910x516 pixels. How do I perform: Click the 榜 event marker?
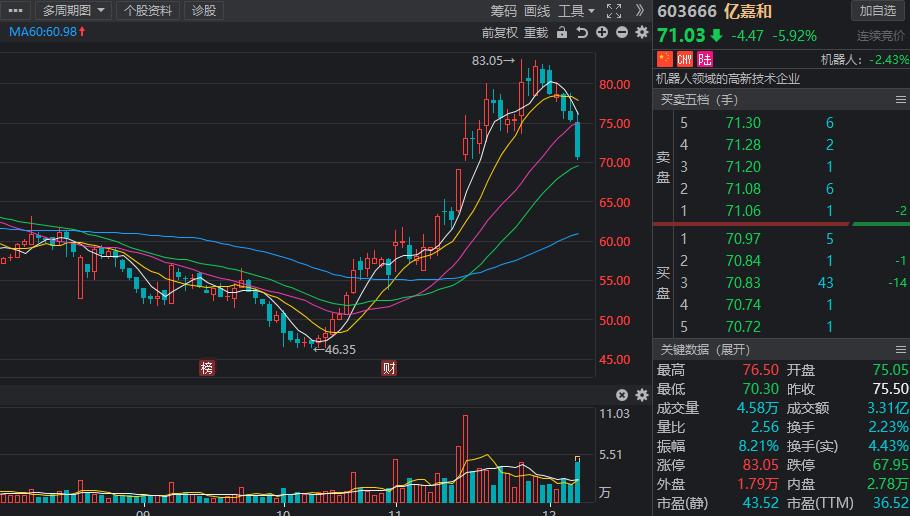pos(207,368)
